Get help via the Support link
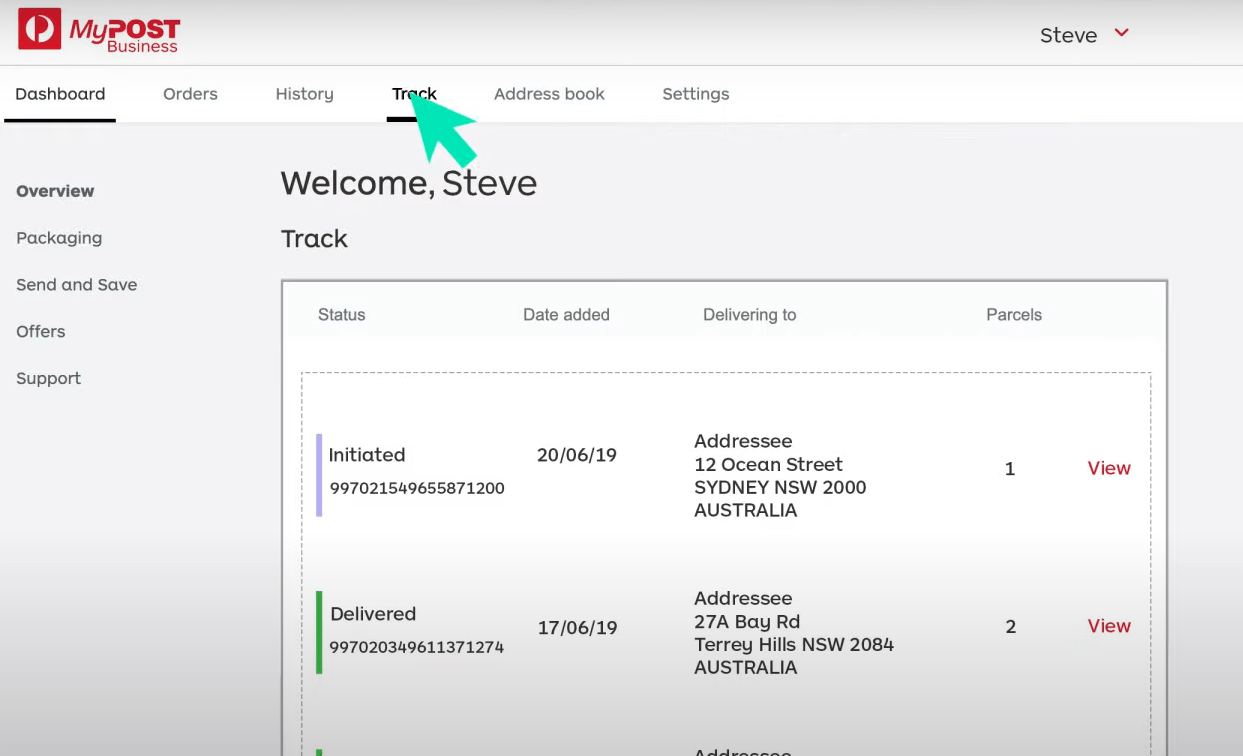This screenshot has width=1243, height=756. [48, 378]
